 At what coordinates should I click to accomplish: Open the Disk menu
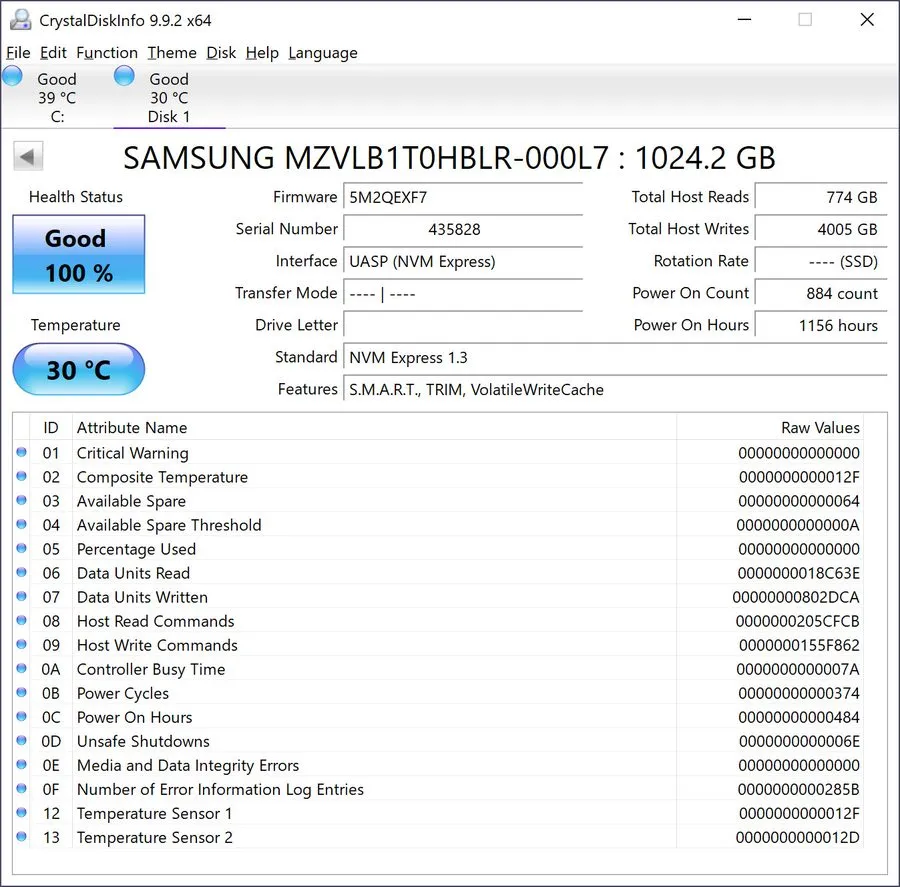click(x=221, y=53)
